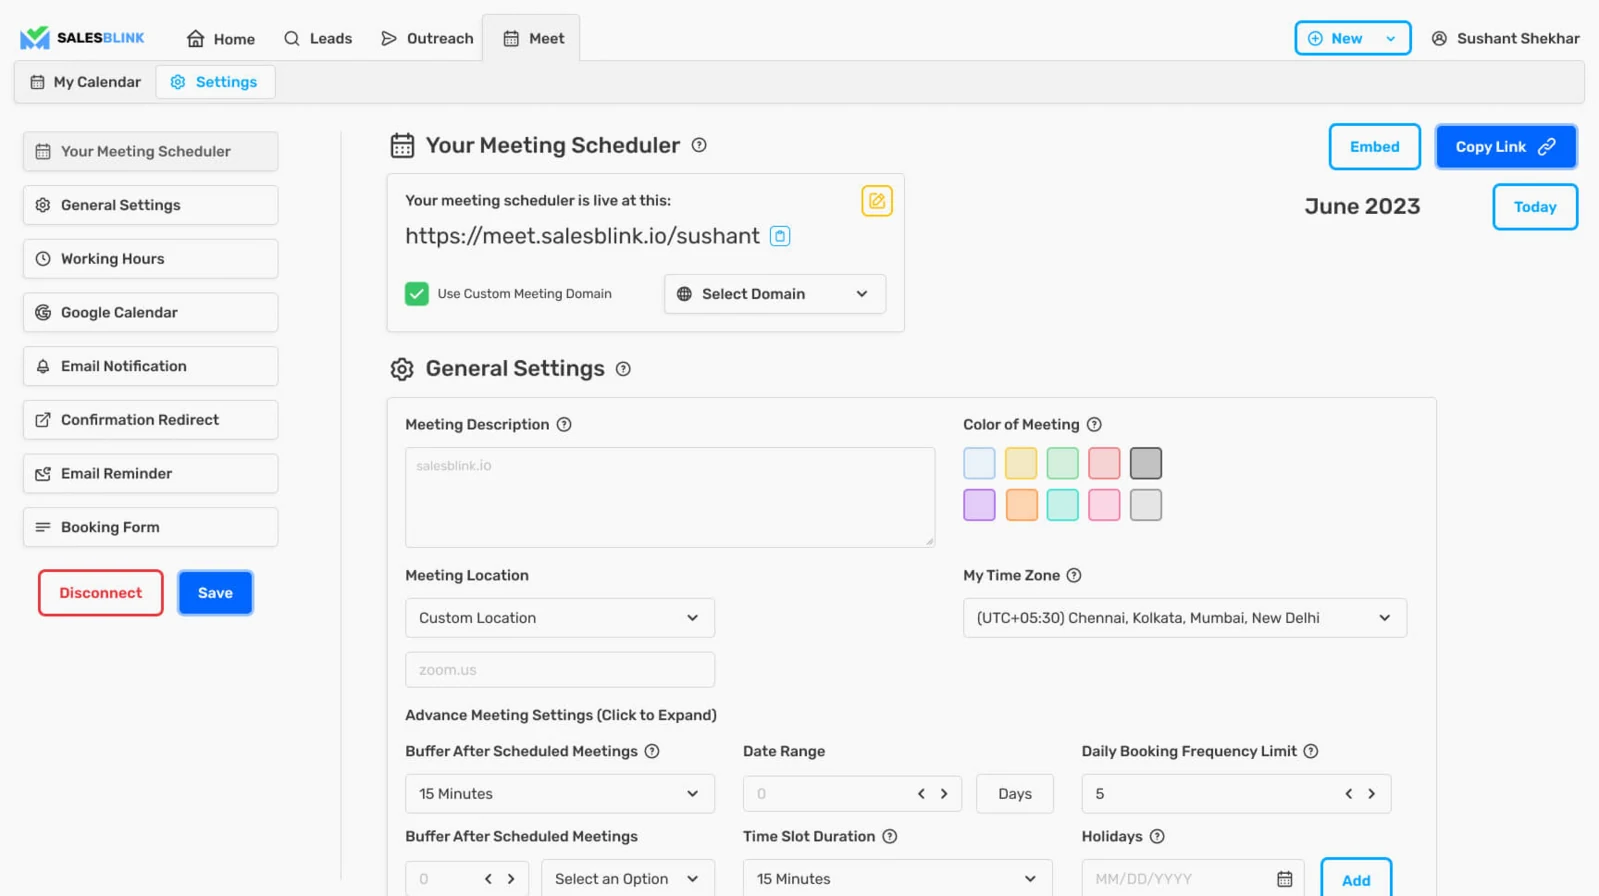The width and height of the screenshot is (1599, 896).
Task: Click Holidays info icon
Action: [x=1157, y=837]
